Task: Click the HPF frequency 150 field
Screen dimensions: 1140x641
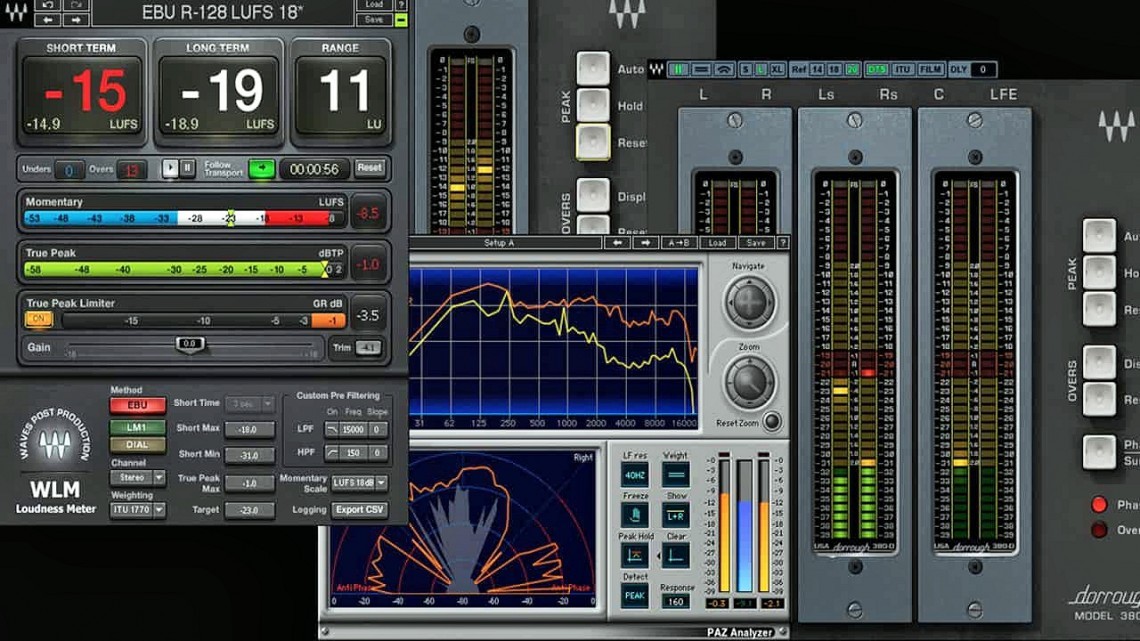Action: [x=353, y=453]
